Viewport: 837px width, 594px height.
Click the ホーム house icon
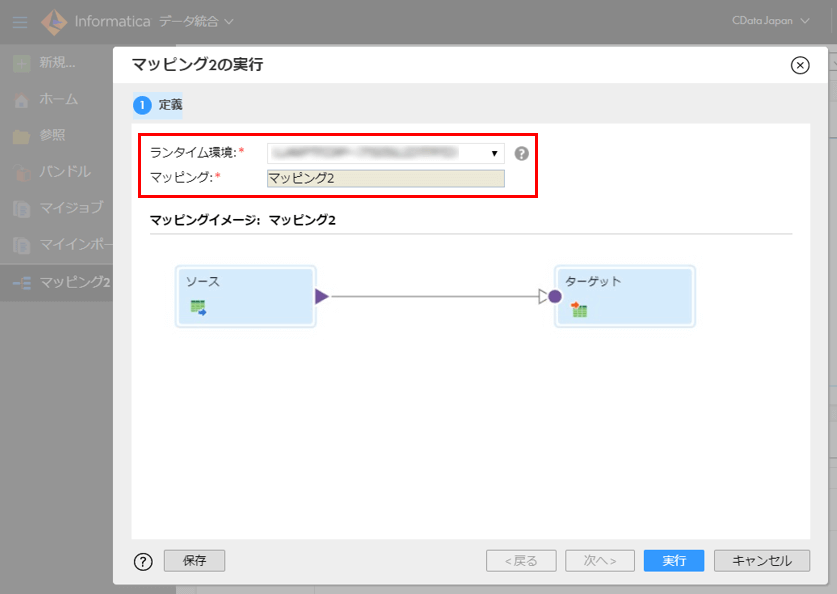point(21,100)
